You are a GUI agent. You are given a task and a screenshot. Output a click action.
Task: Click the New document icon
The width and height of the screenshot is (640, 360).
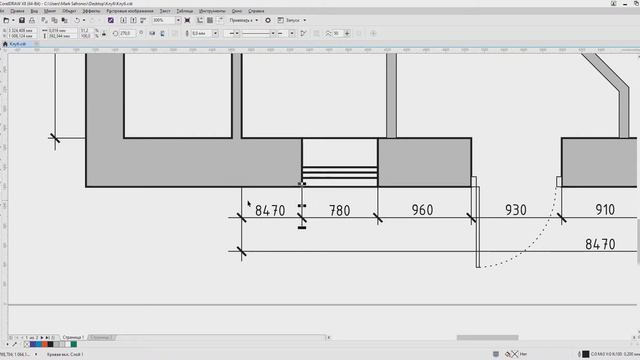point(6,20)
